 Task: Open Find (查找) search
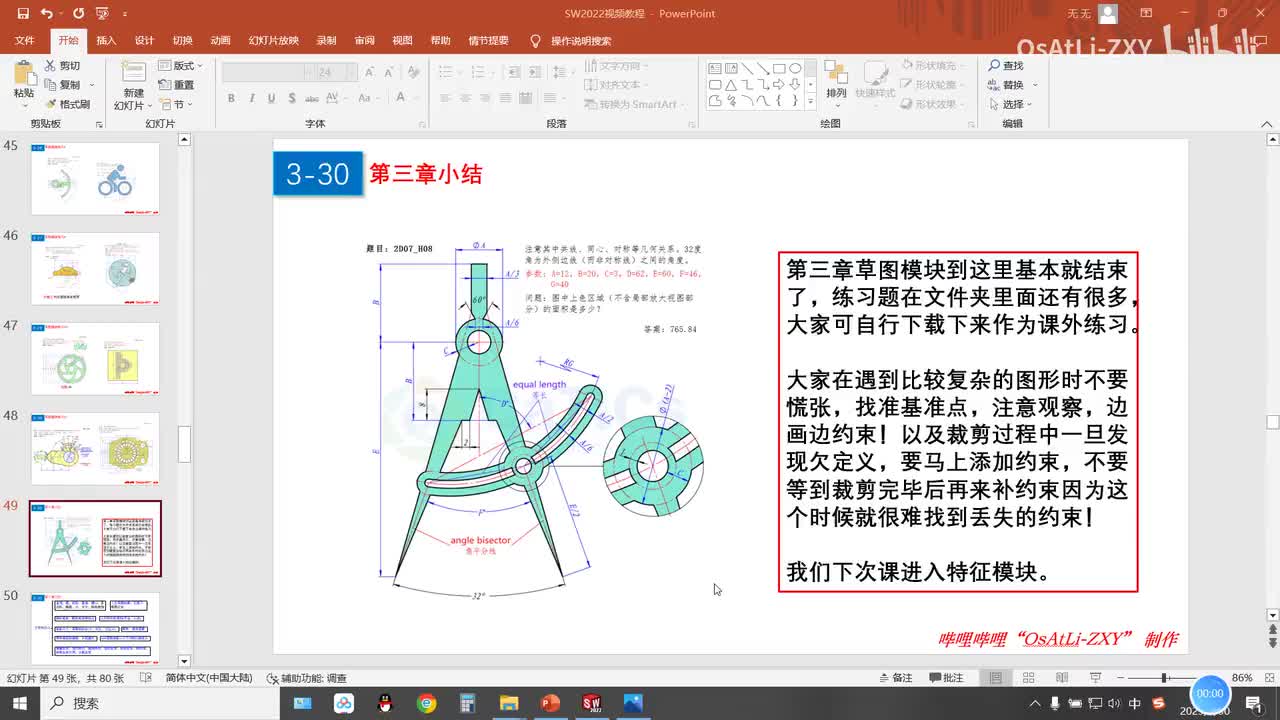(x=1006, y=66)
